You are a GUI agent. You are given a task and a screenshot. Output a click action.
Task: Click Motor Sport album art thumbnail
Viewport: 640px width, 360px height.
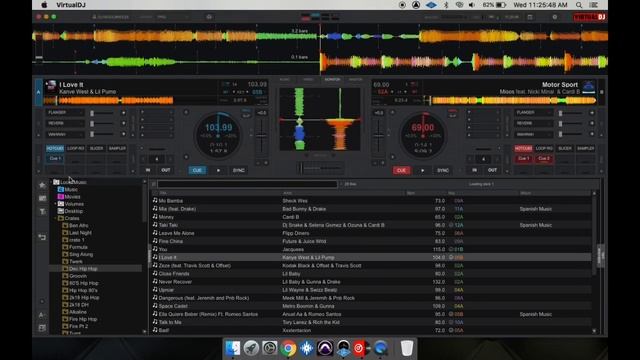pyautogui.click(x=589, y=87)
